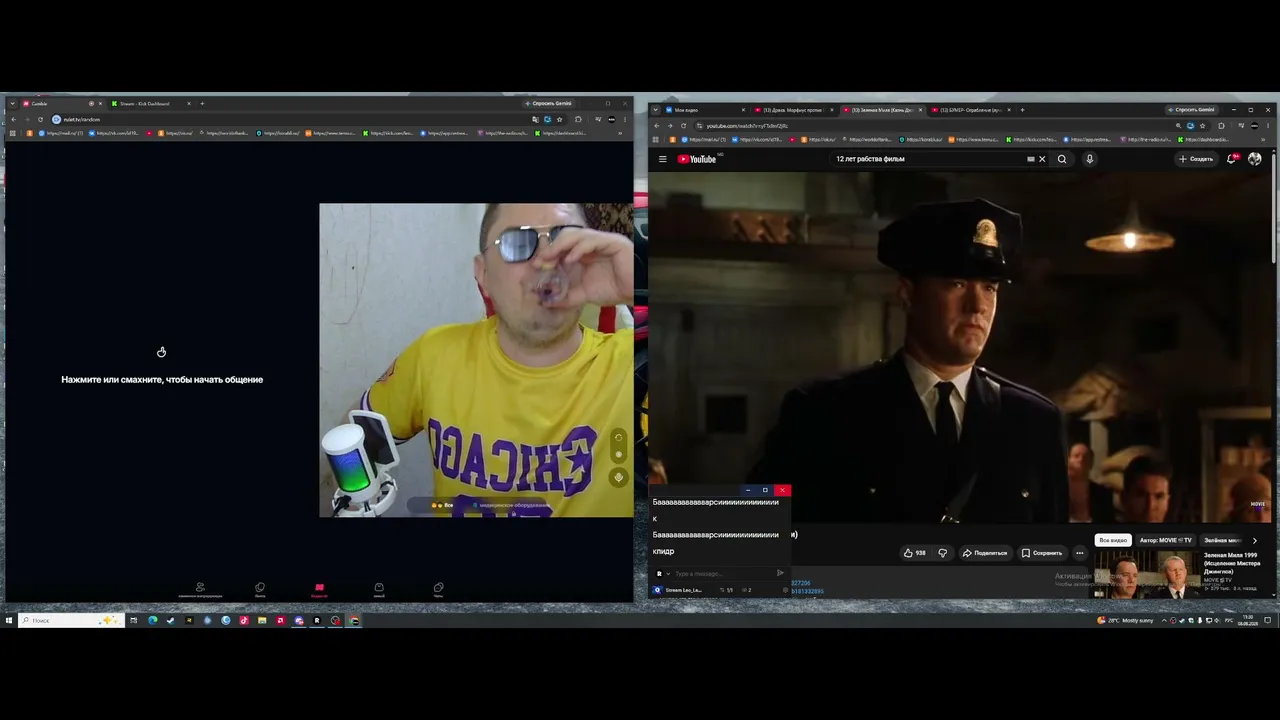Like the video with 938 likes
The image size is (1280, 720).
coord(914,553)
